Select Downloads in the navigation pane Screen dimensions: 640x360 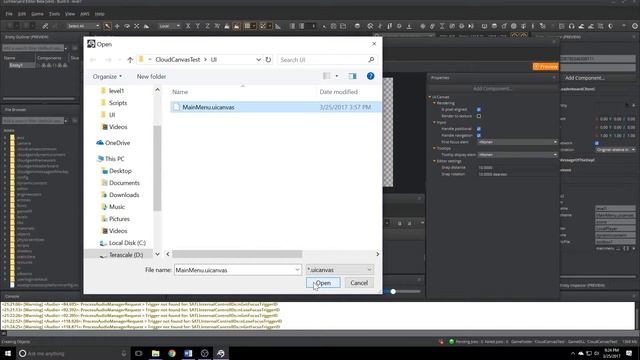coord(124,195)
